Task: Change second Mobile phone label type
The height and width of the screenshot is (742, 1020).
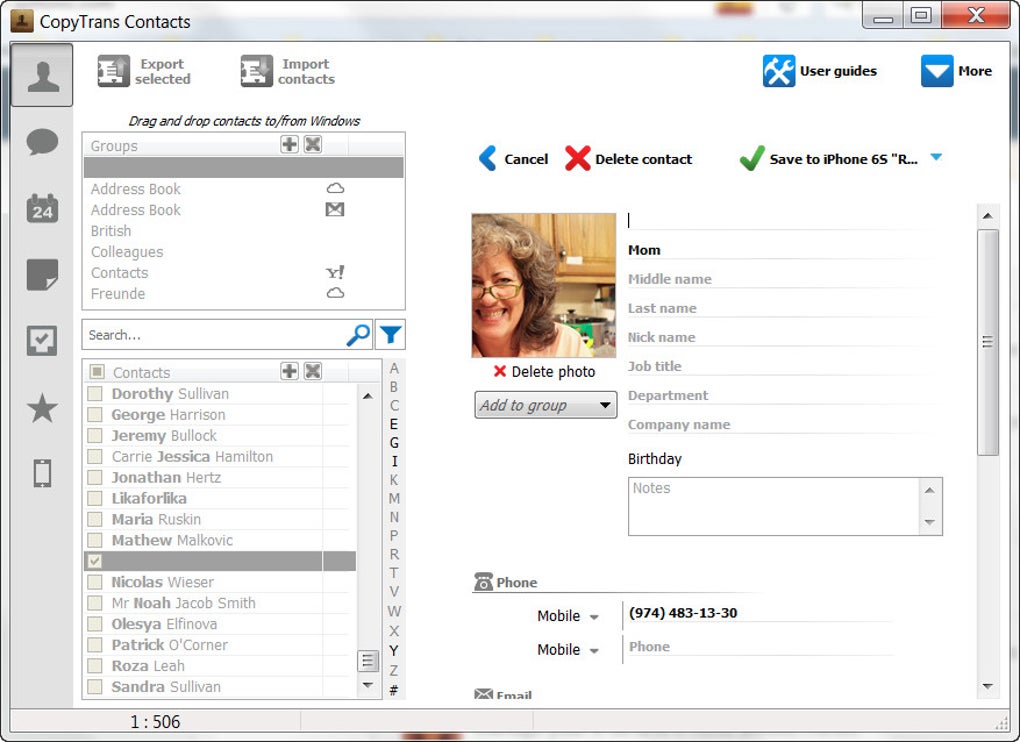Action: 567,650
